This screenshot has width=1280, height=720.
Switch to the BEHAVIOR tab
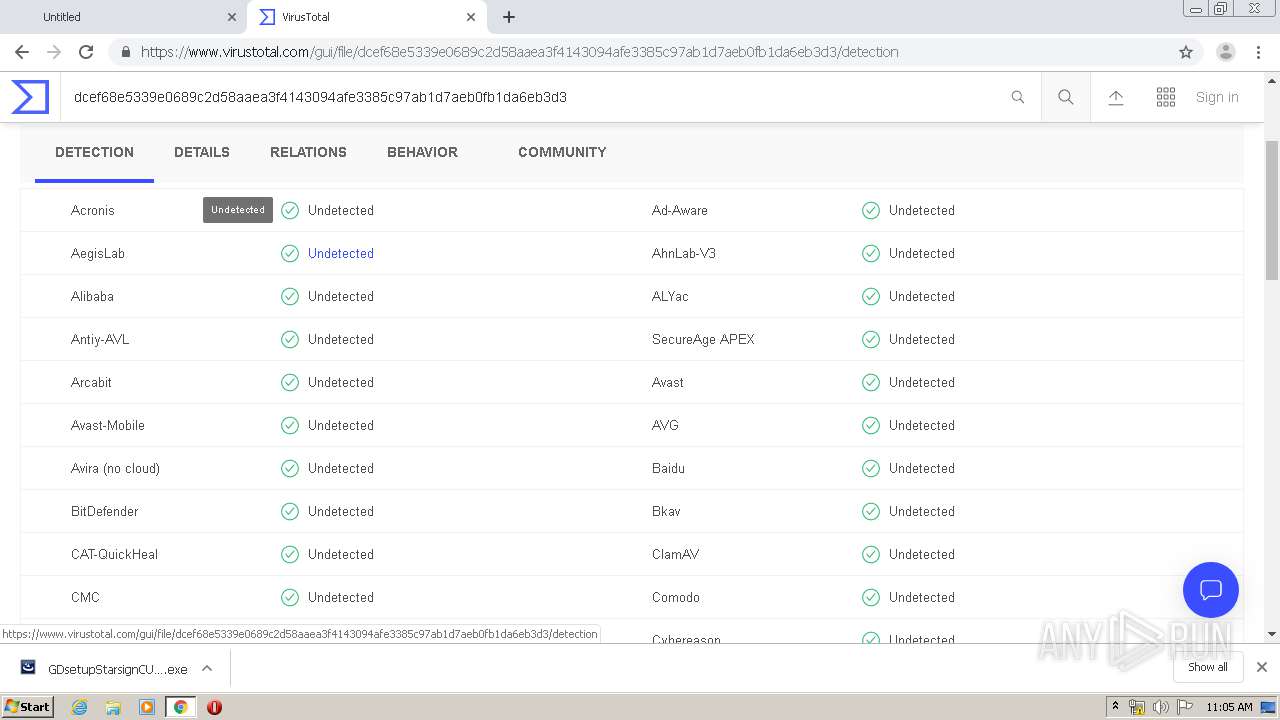(422, 152)
